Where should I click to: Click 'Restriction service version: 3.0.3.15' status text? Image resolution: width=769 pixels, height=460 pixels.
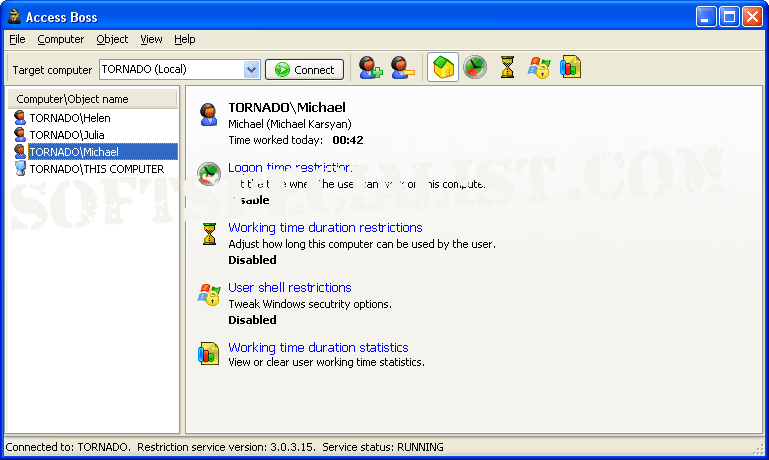(226, 447)
